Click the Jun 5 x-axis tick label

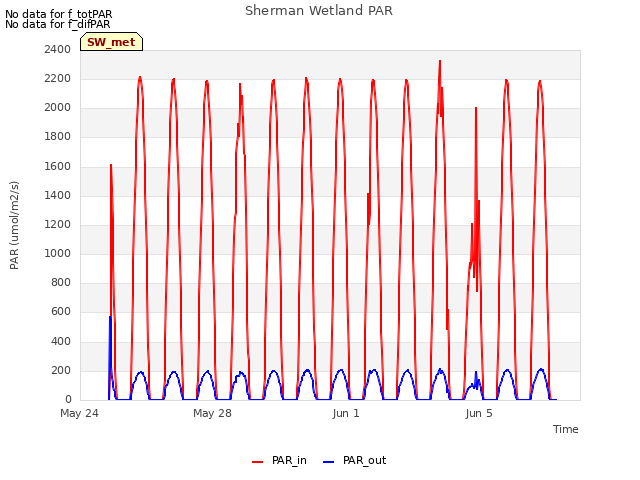479,413
